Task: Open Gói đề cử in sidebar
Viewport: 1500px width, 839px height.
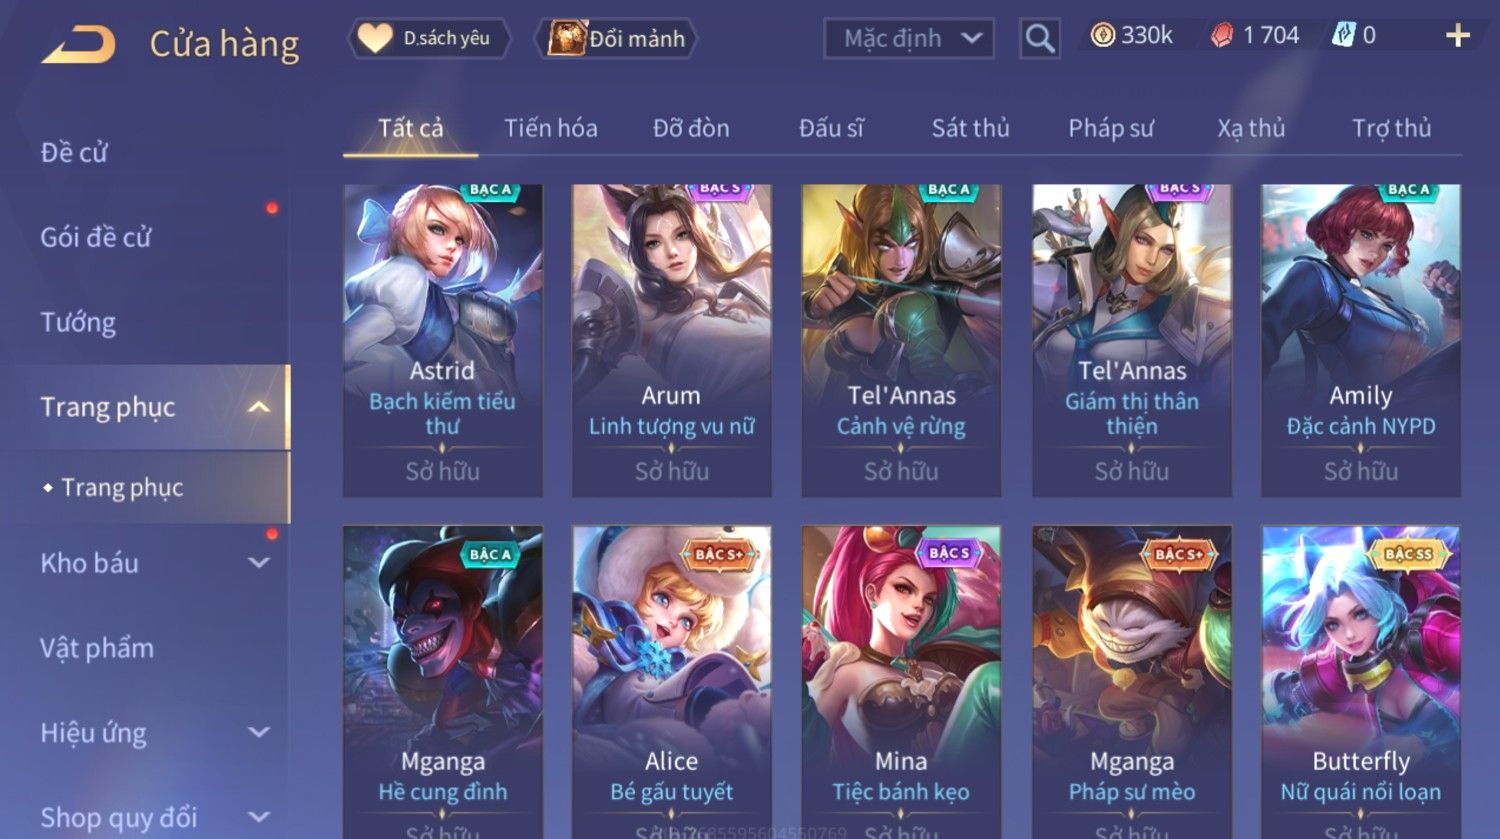Action: [x=96, y=237]
